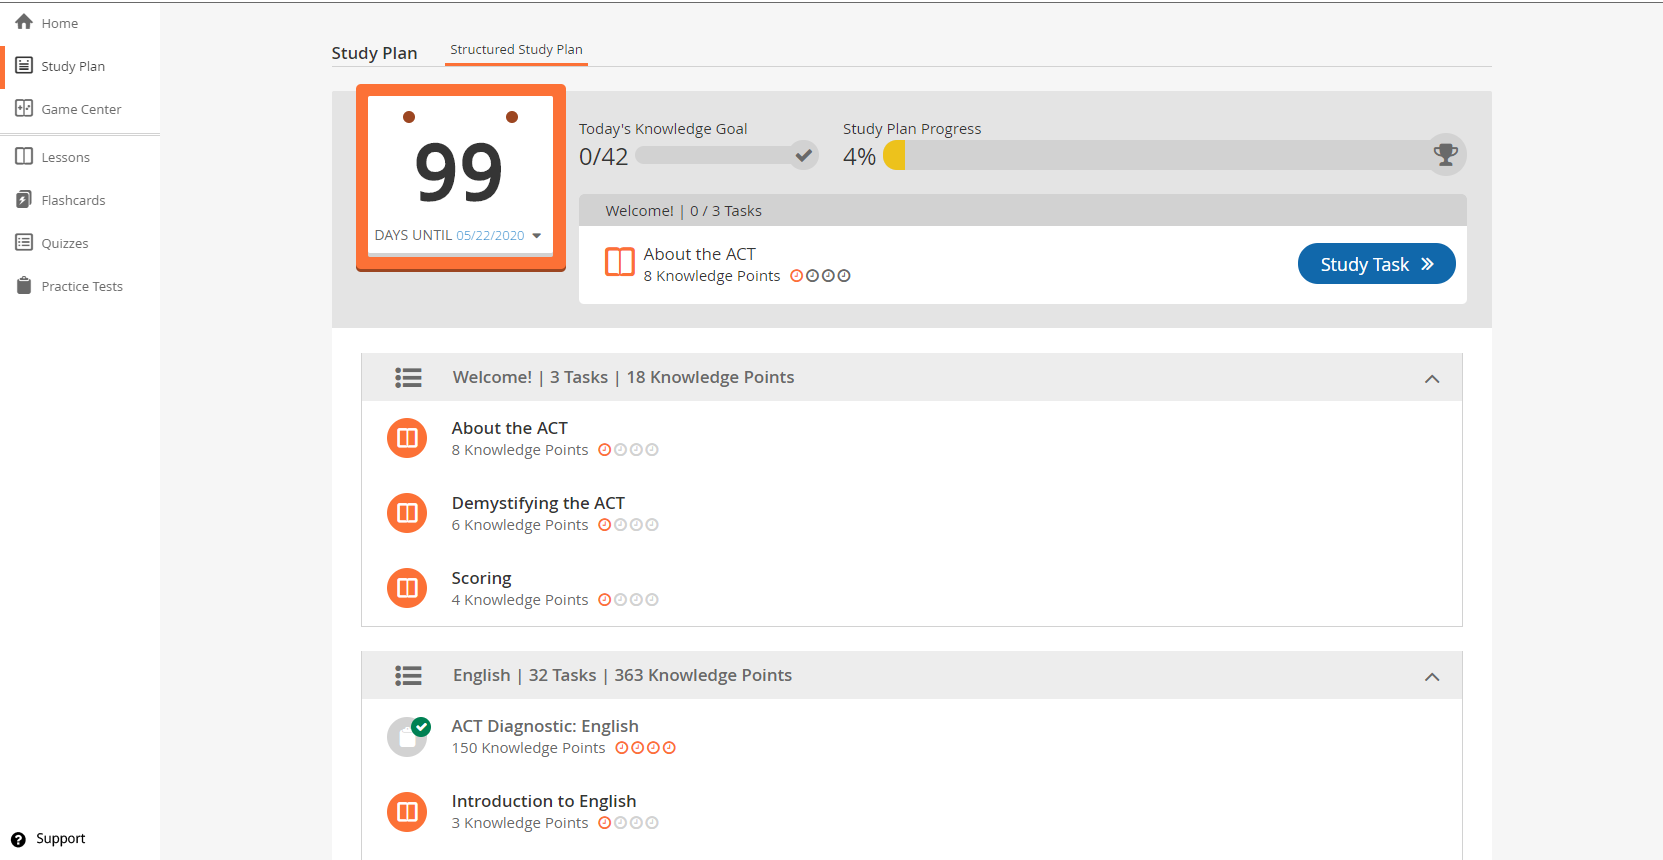The width and height of the screenshot is (1663, 860).
Task: Collapse the English section with its chevron
Action: (x=1432, y=677)
